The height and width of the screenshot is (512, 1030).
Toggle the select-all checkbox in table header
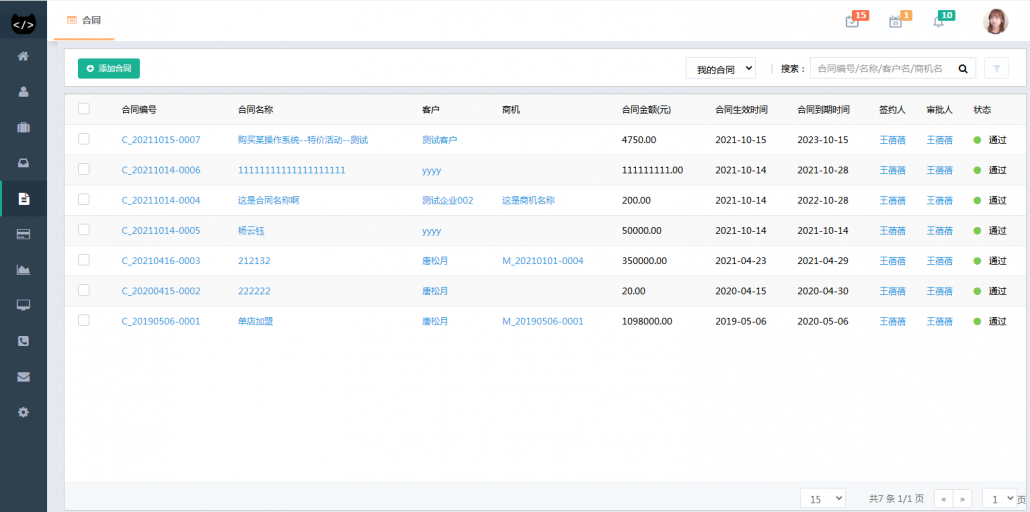click(84, 109)
